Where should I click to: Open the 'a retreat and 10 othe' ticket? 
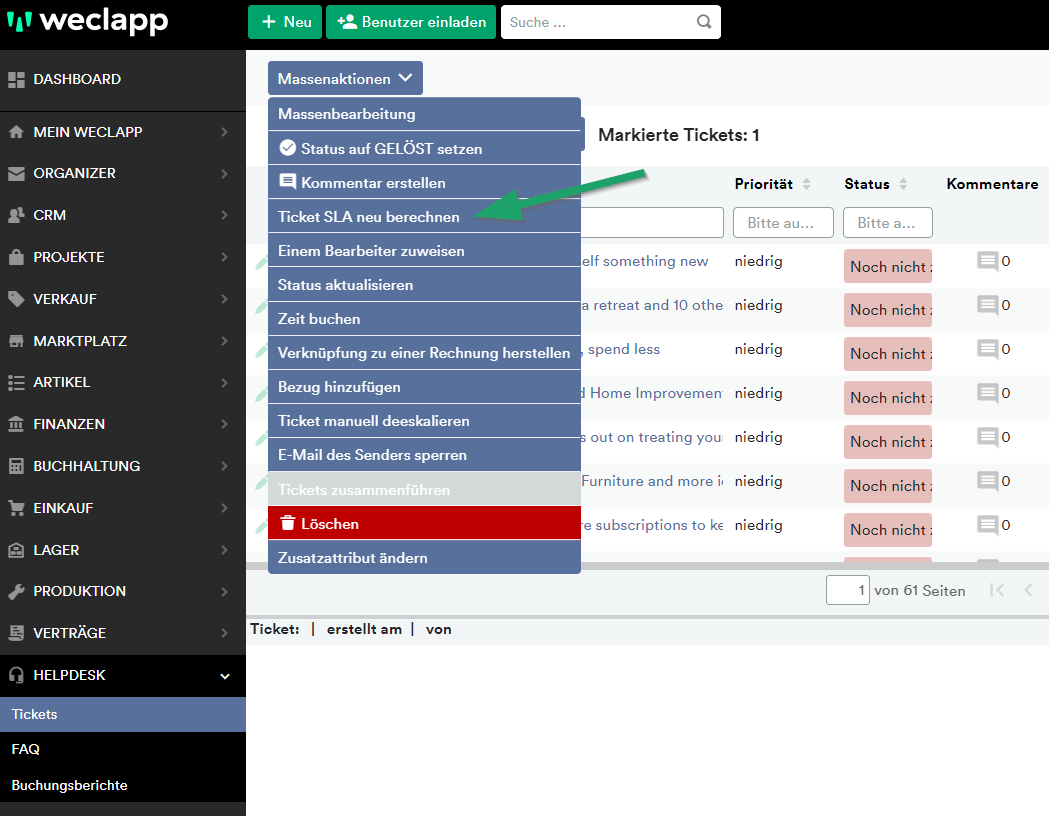pyautogui.click(x=652, y=305)
